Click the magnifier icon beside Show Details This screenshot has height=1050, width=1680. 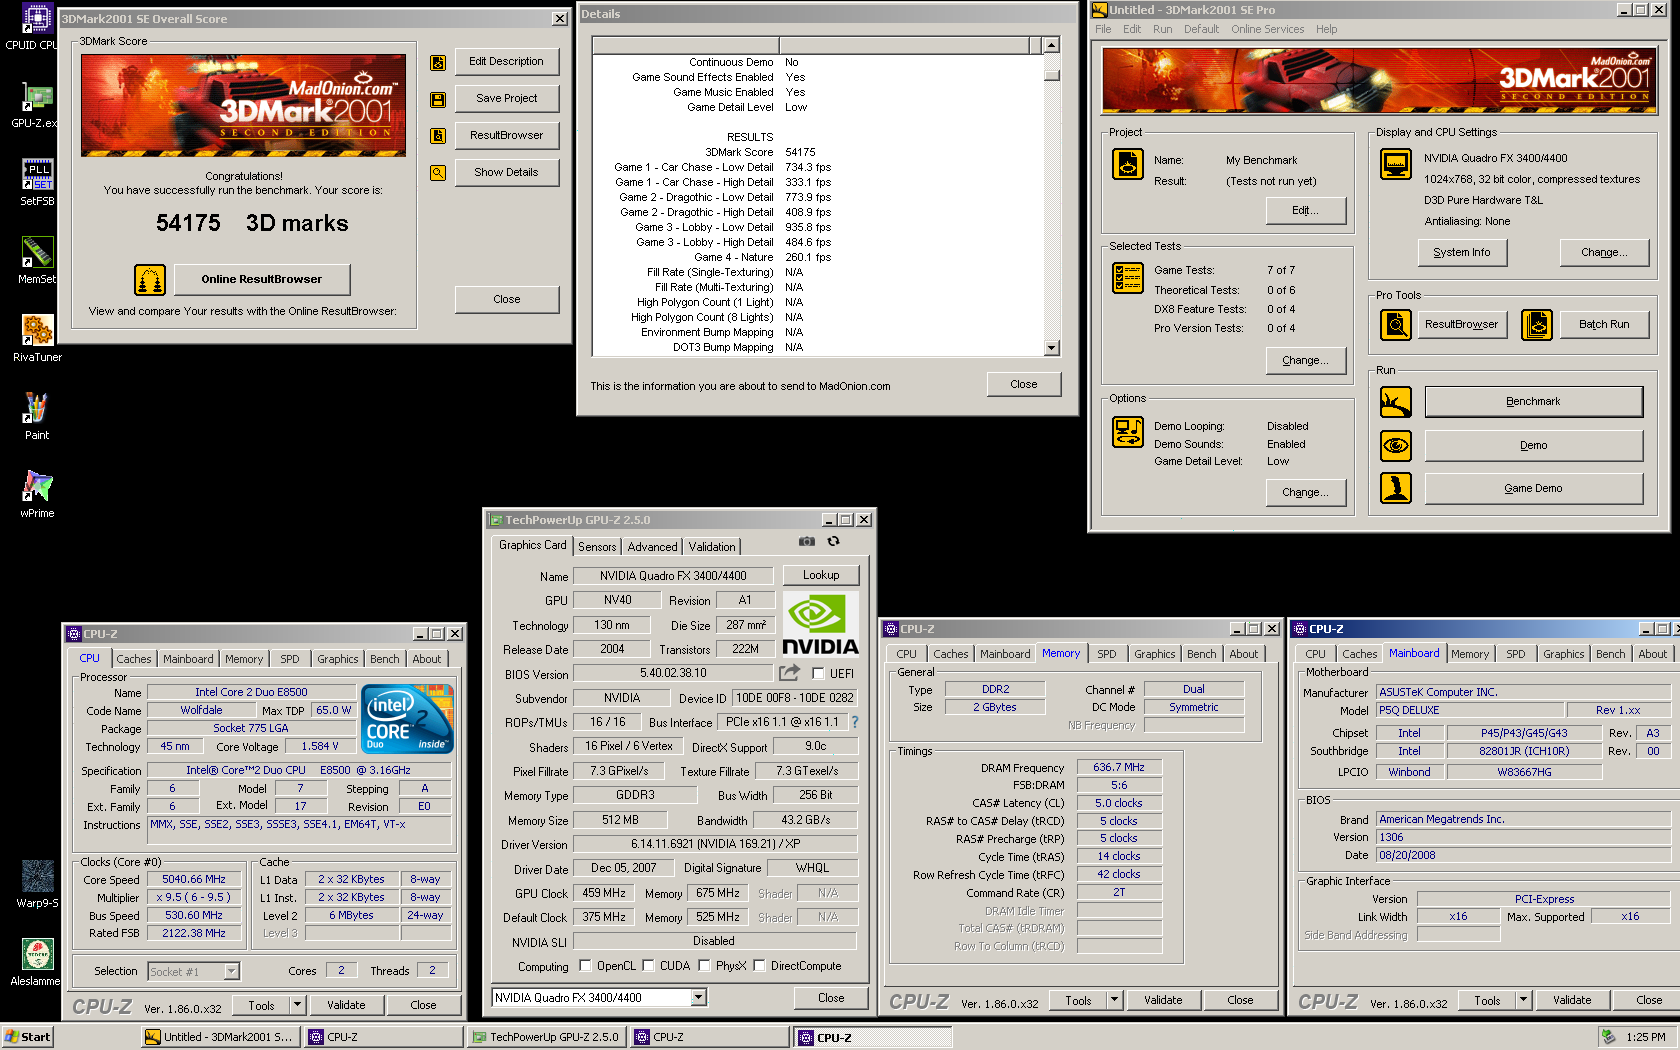438,173
